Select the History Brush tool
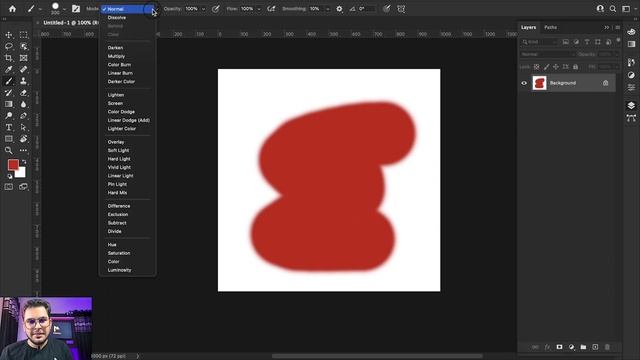Screen dimensions: 640x360 pyautogui.click(x=9, y=93)
